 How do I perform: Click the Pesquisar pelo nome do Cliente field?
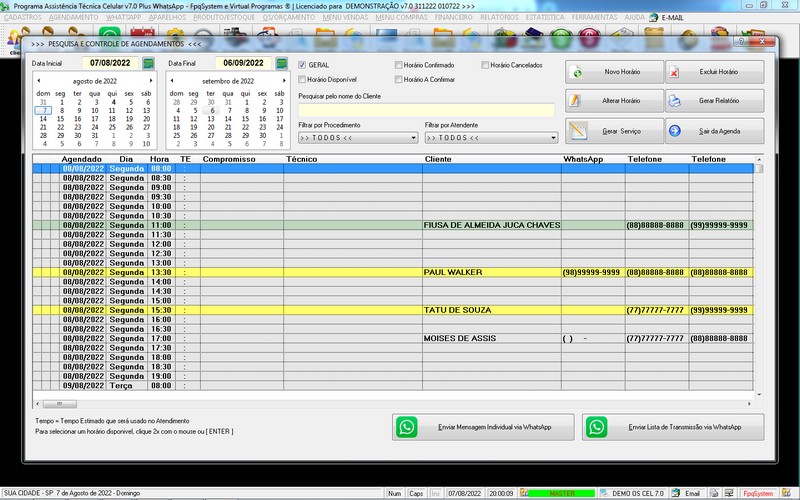click(x=426, y=110)
